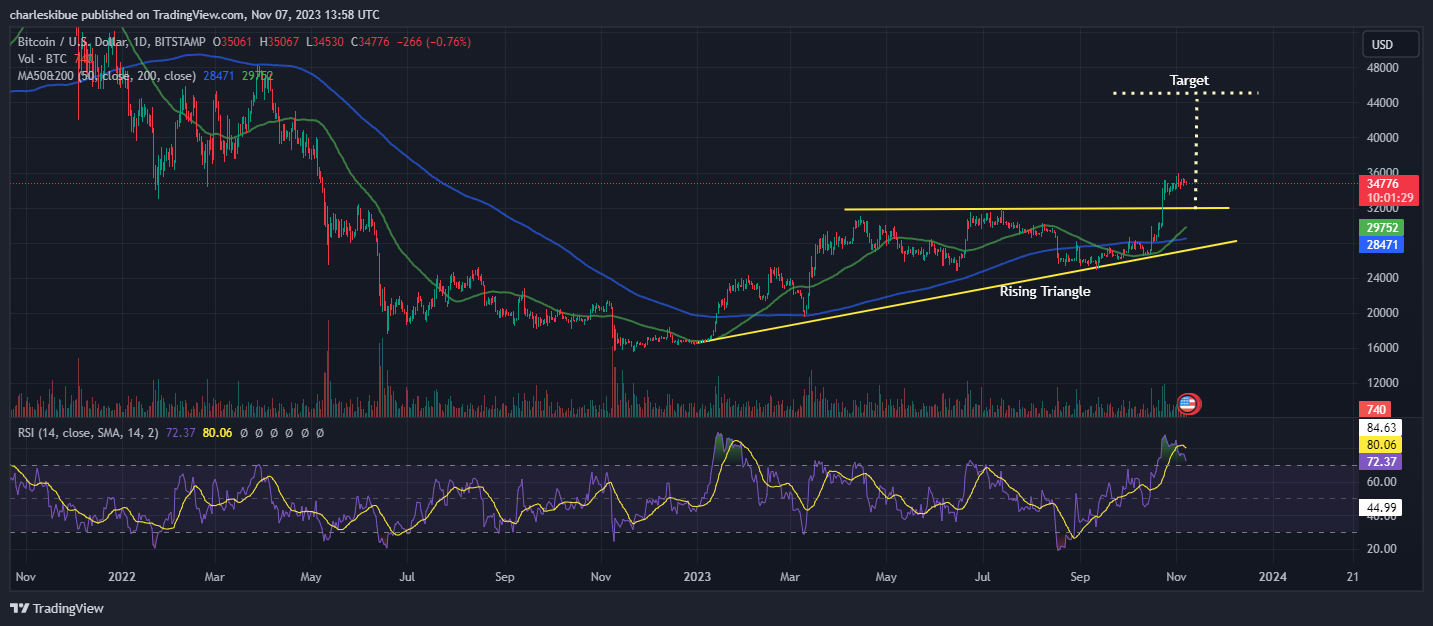Click the 24000 price-axis label
The height and width of the screenshot is (626, 1433).
[x=1383, y=278]
